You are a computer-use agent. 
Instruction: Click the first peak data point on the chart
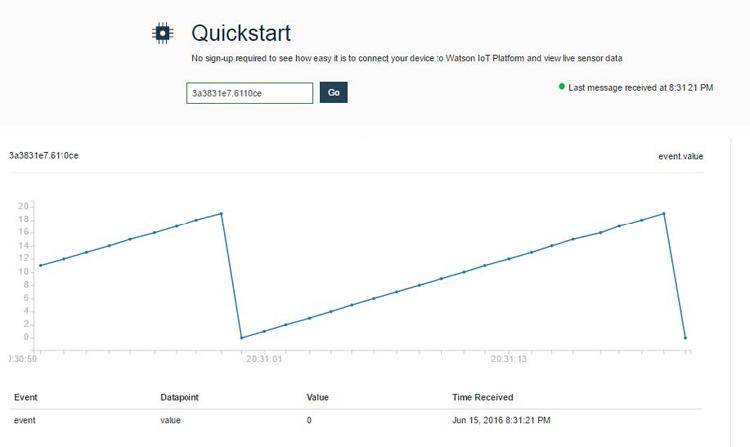tap(221, 213)
